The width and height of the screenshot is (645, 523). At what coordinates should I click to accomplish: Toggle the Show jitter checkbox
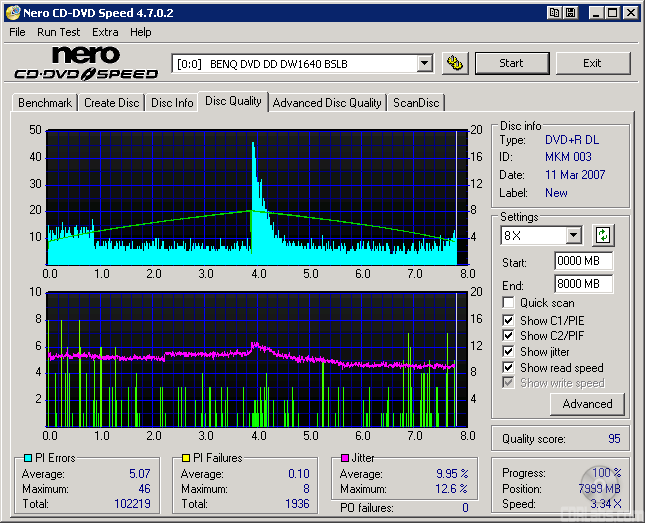(x=509, y=352)
